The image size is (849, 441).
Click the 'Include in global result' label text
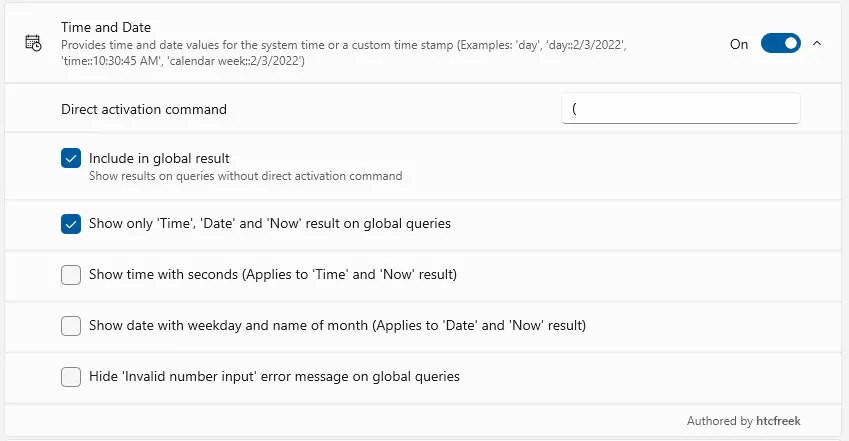(159, 158)
